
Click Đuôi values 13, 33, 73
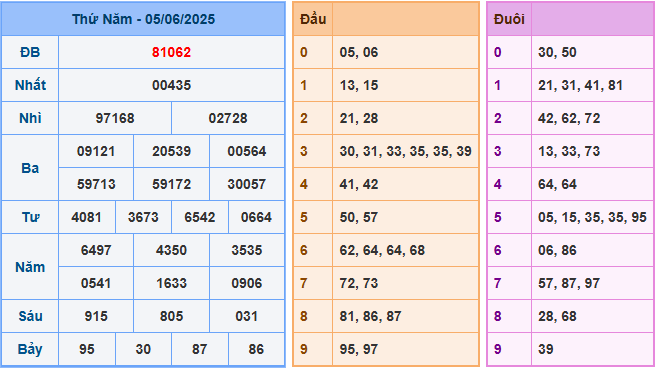click(x=569, y=151)
